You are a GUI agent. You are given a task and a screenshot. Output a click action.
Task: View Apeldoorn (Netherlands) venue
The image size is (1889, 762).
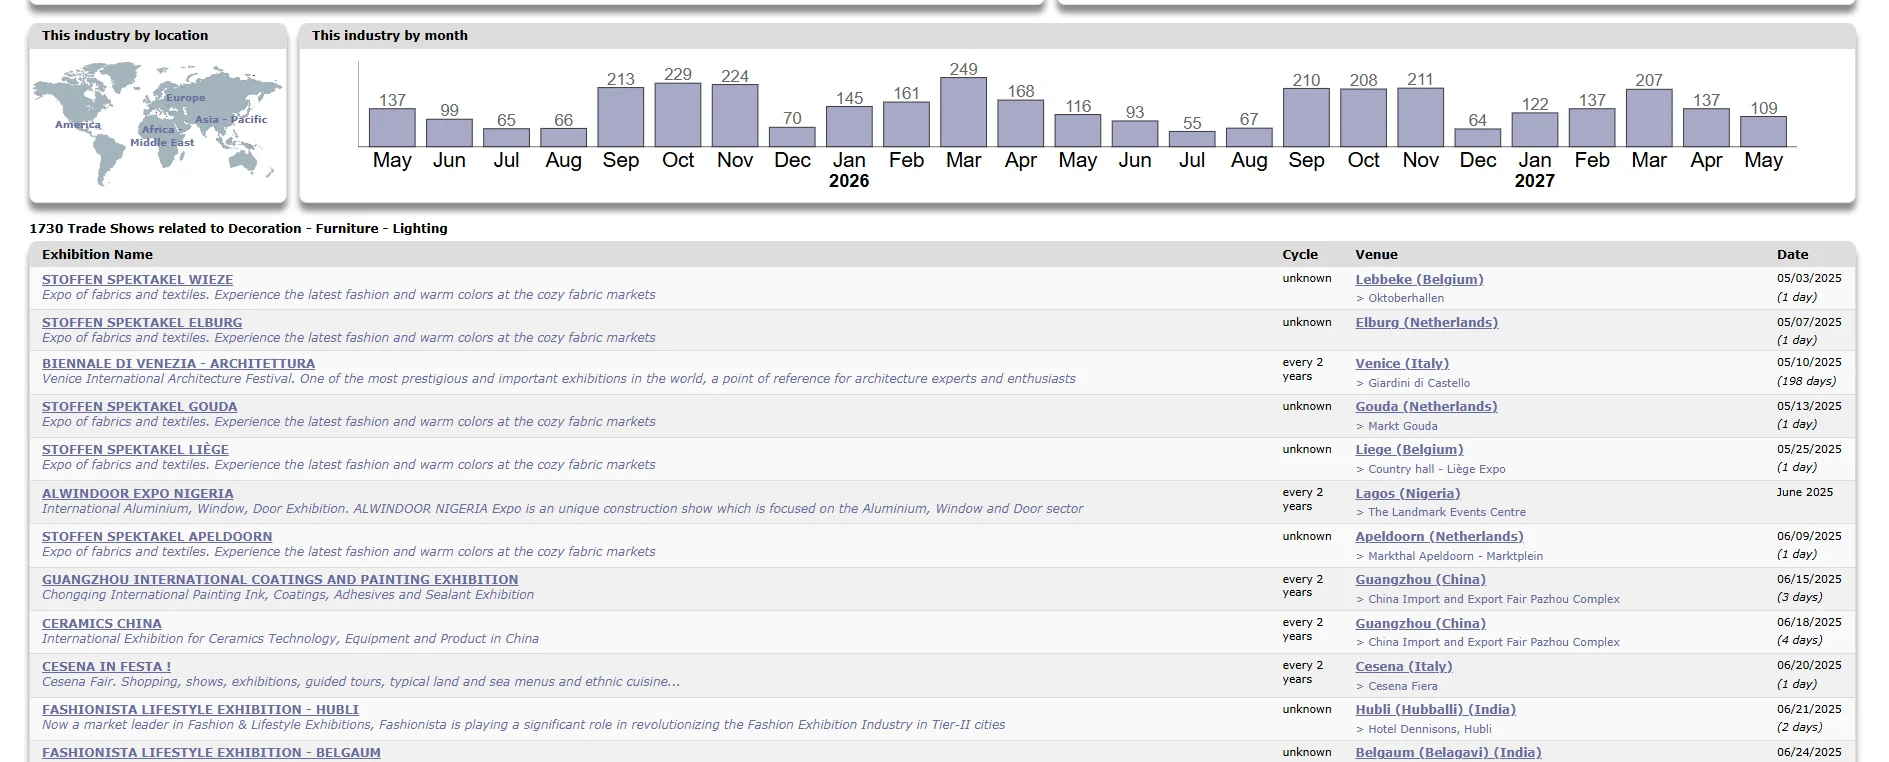1439,537
